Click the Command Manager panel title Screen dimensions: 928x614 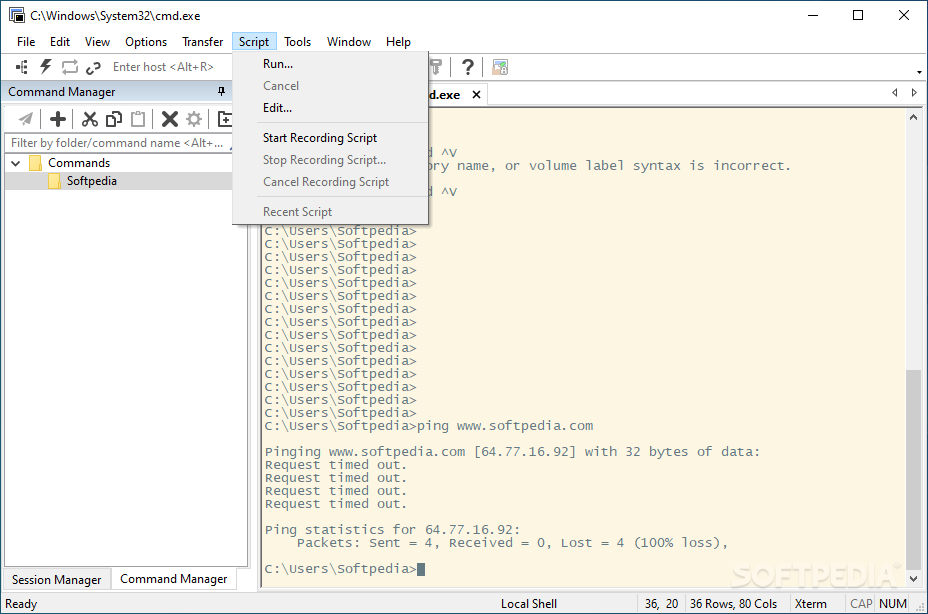[x=62, y=92]
